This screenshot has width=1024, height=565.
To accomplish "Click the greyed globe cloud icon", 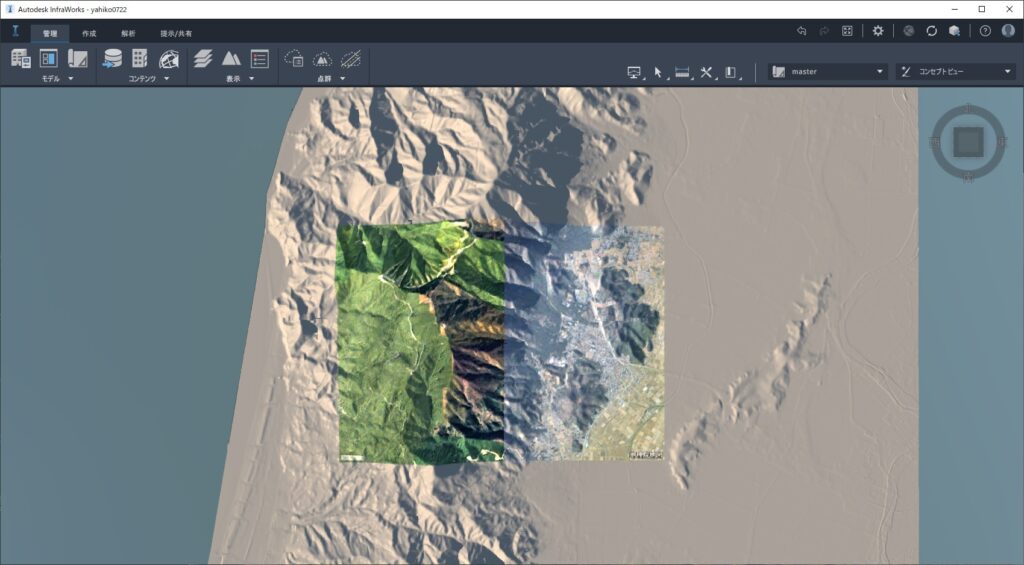I will (x=908, y=31).
